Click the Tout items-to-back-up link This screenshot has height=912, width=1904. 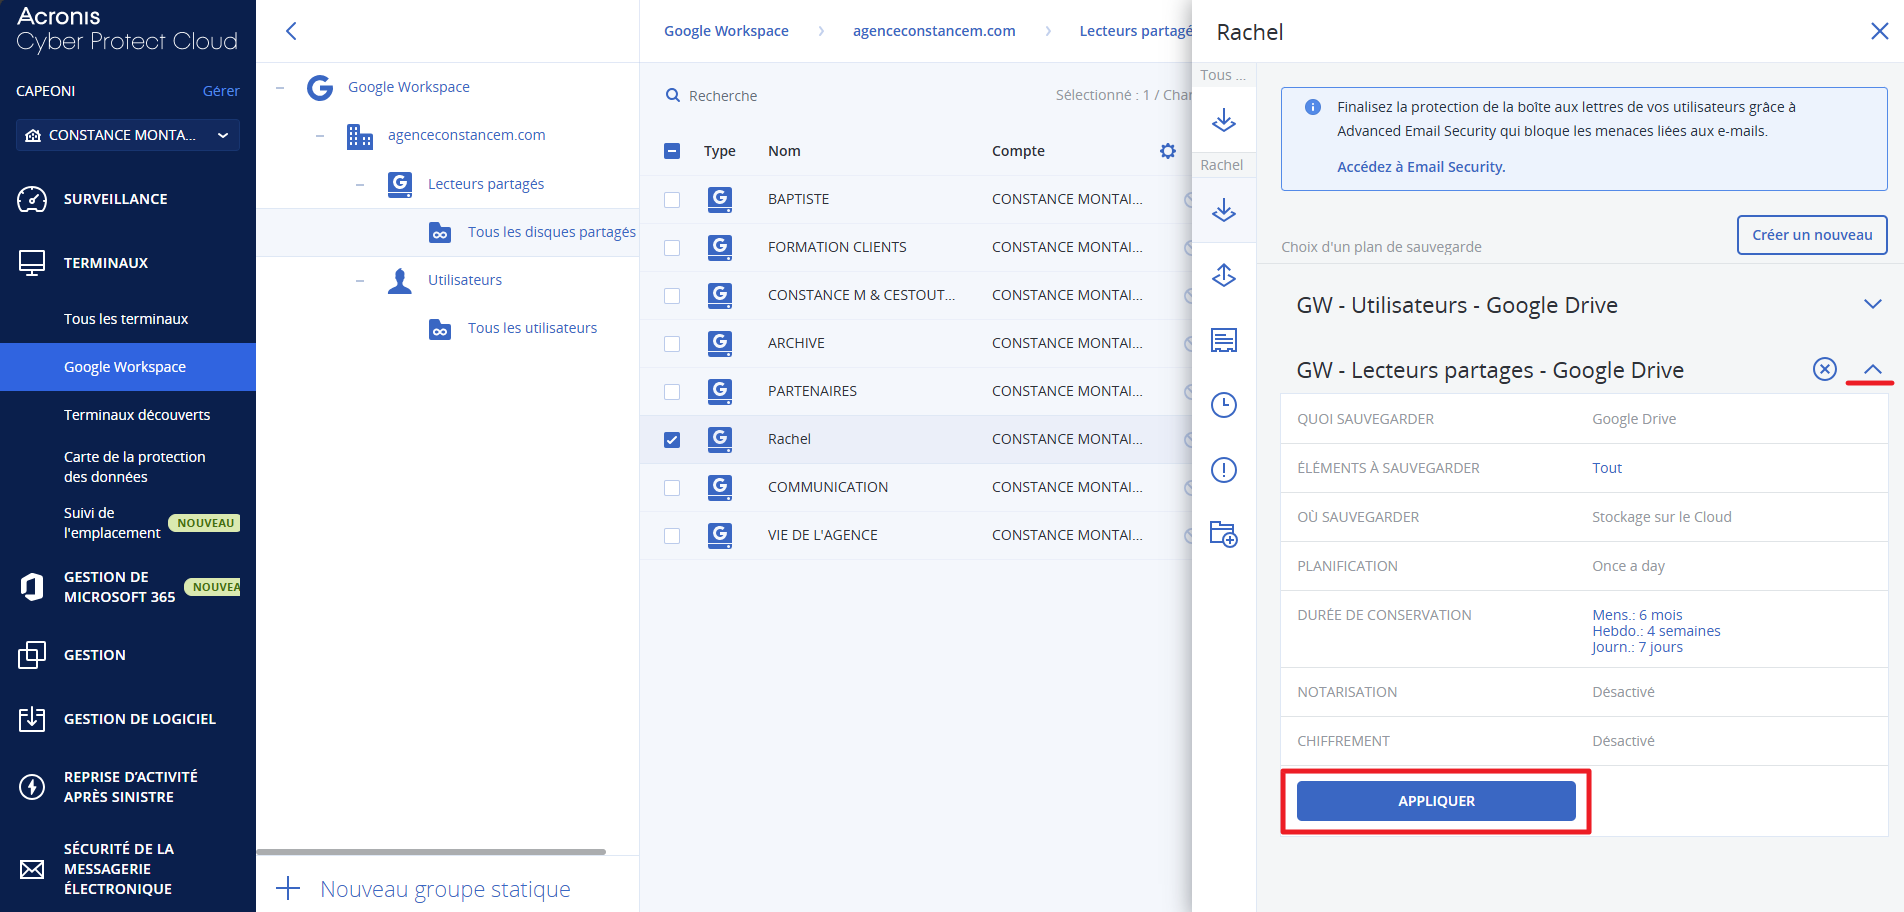click(1607, 468)
